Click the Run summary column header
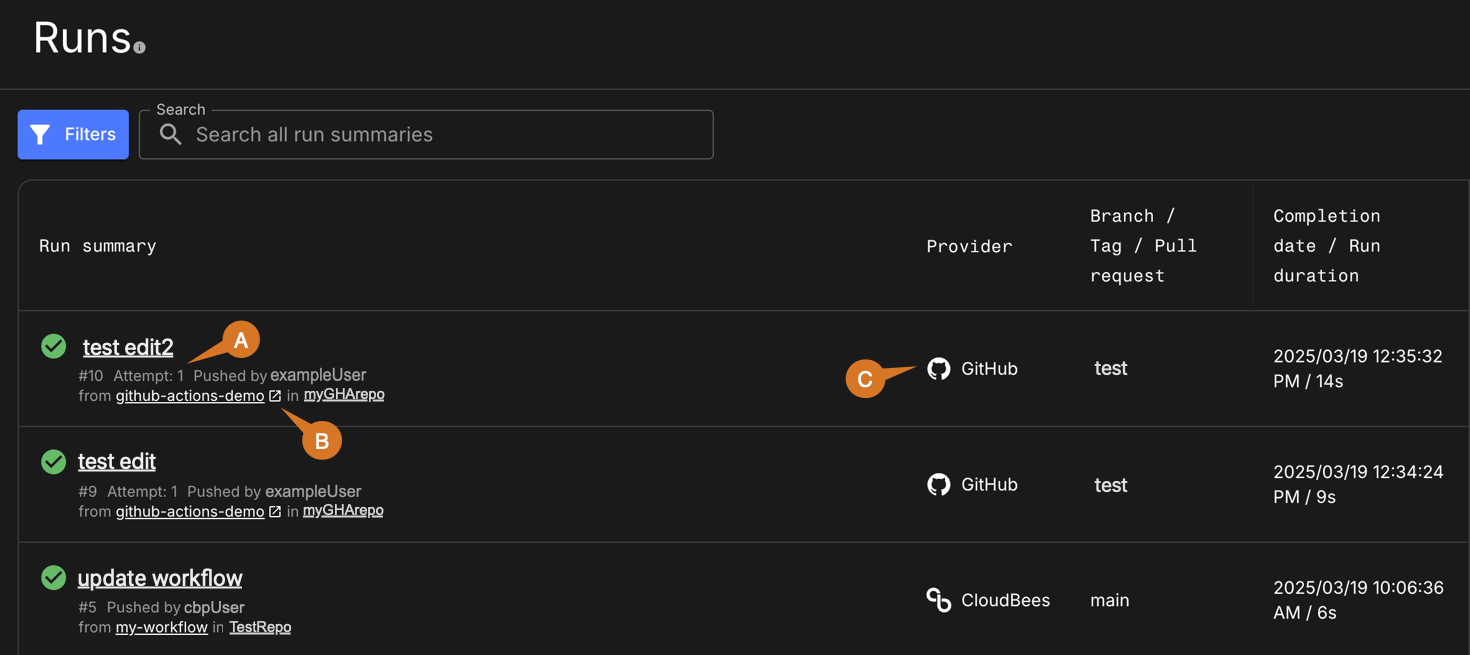Image resolution: width=1470 pixels, height=655 pixels. click(x=98, y=246)
